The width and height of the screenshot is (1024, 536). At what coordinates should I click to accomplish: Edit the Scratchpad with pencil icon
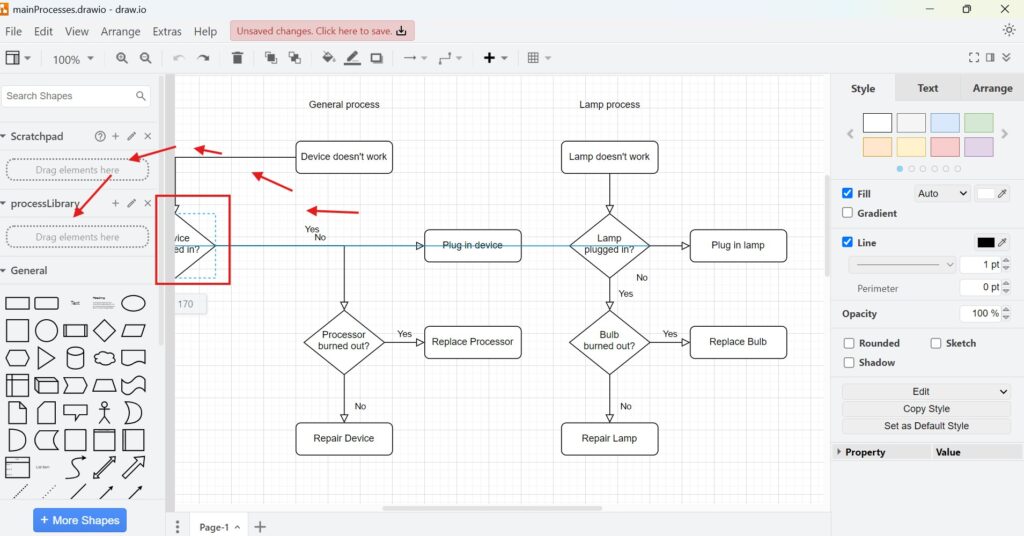(131, 136)
